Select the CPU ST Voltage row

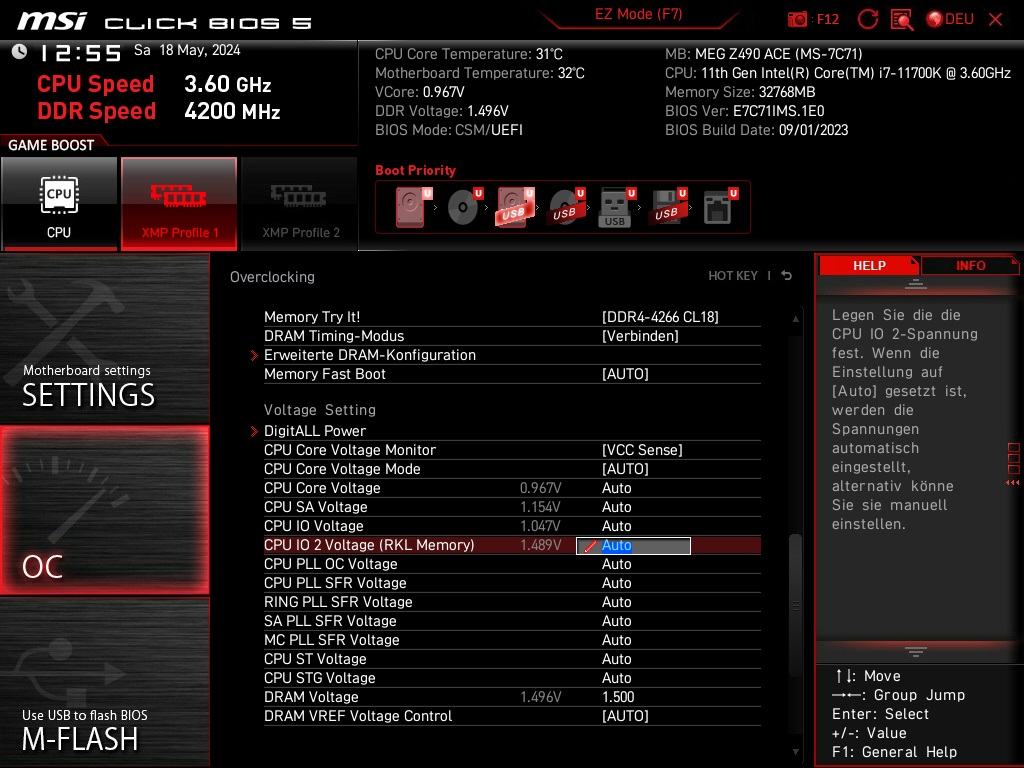point(512,659)
